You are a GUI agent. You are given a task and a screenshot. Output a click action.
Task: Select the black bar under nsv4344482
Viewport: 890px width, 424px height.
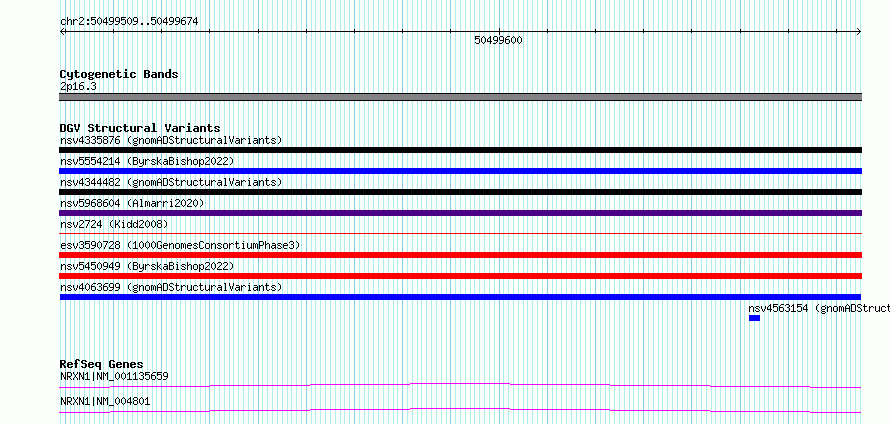(460, 192)
